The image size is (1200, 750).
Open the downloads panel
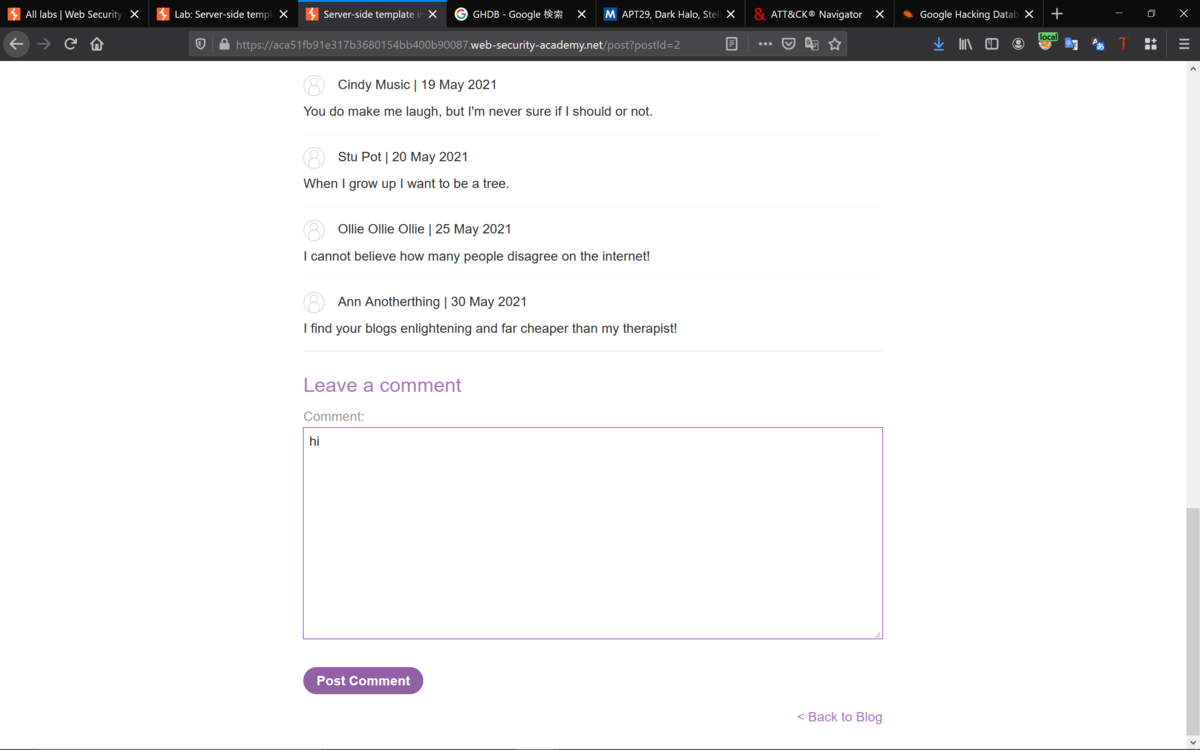pyautogui.click(x=938, y=44)
